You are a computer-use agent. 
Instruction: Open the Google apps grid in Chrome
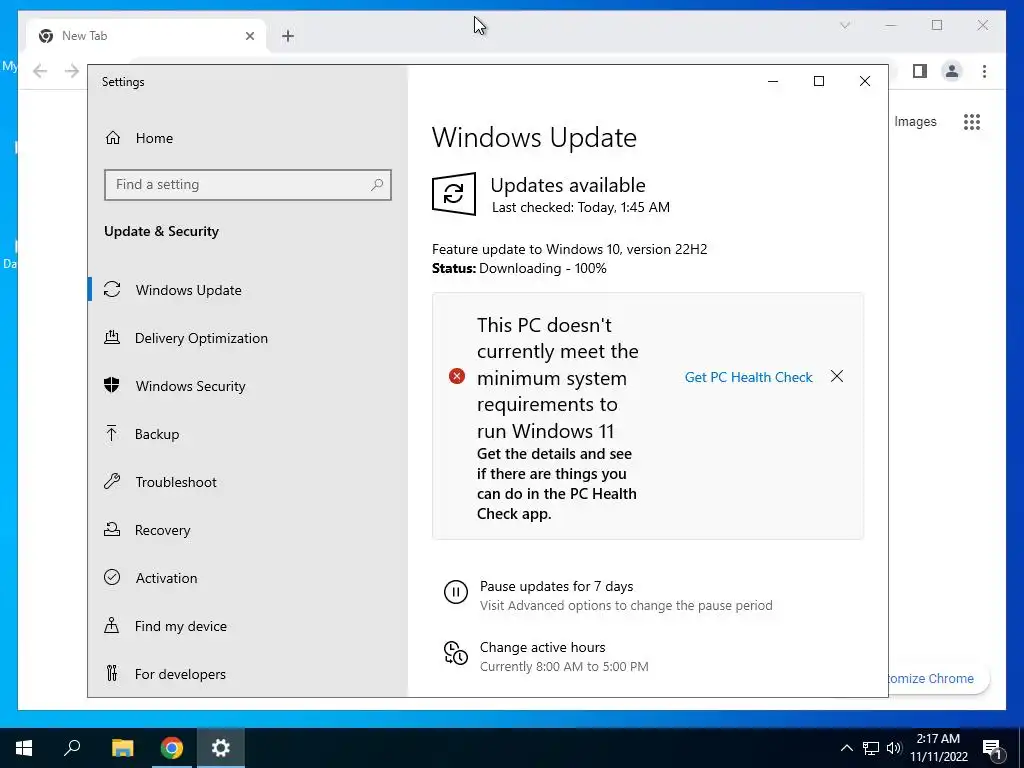coord(972,121)
